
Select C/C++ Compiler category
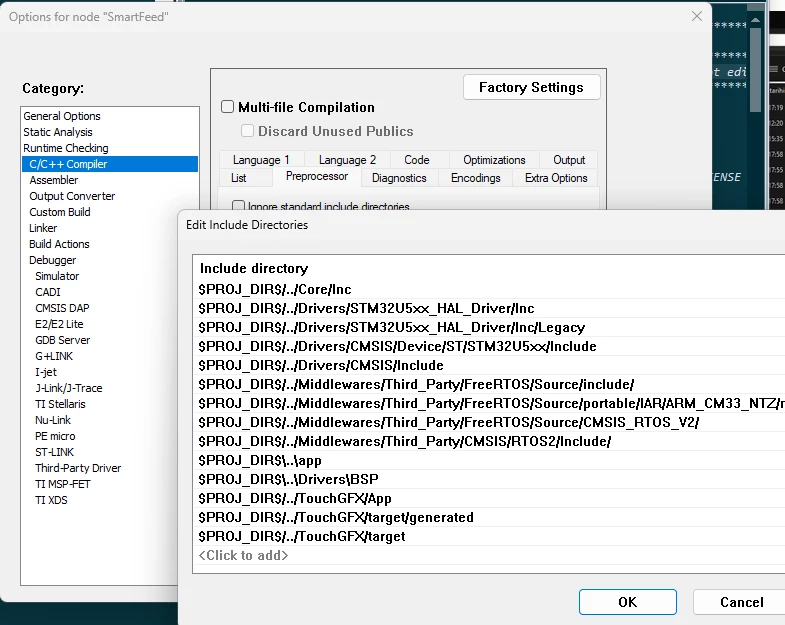(110, 164)
